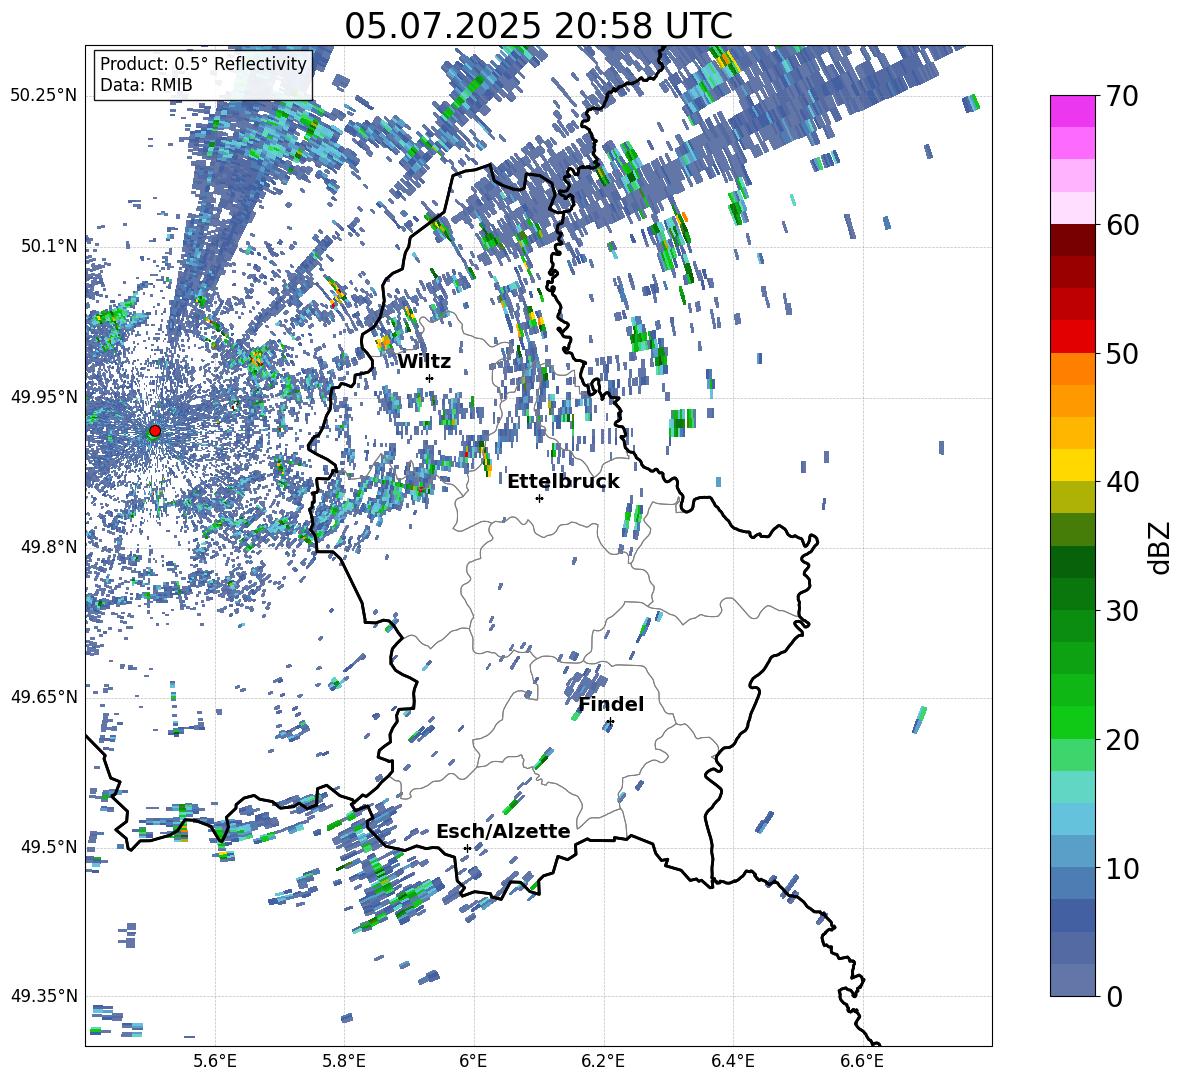The height and width of the screenshot is (1081, 1184).
Task: Click the 49.65°N latitude label
Action: (x=44, y=696)
